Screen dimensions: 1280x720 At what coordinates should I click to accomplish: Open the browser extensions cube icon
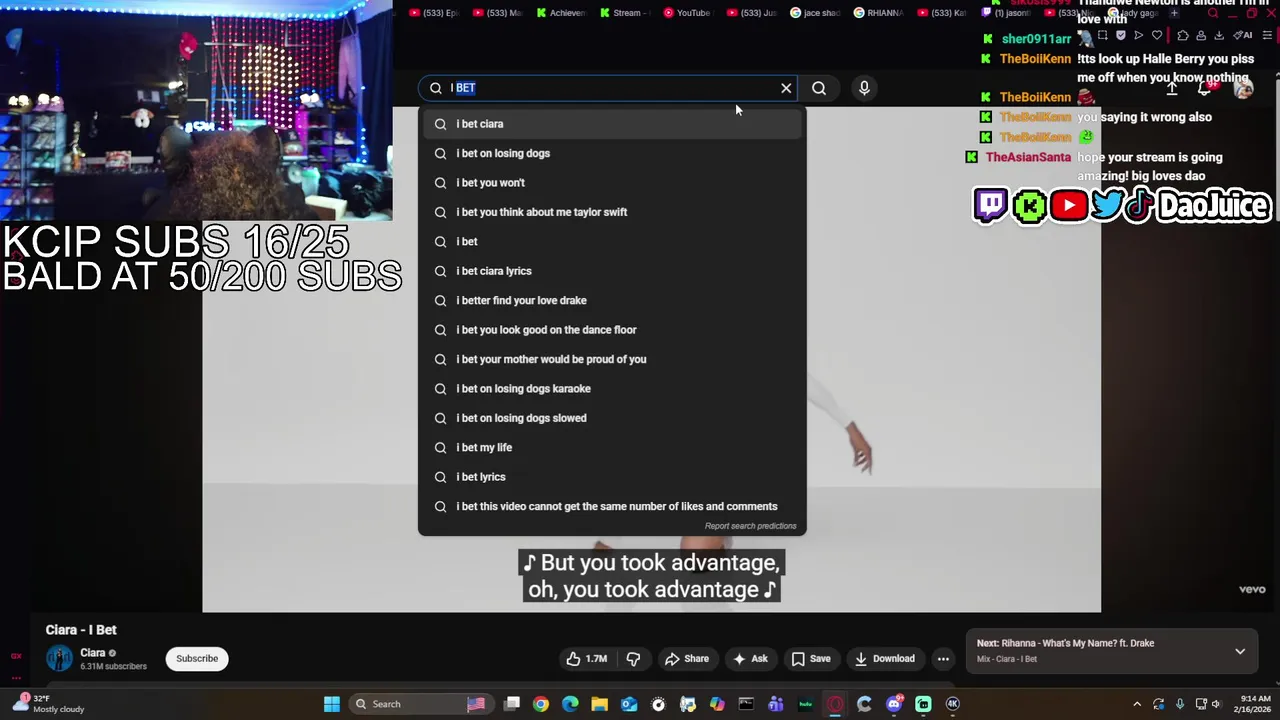coord(1183,36)
